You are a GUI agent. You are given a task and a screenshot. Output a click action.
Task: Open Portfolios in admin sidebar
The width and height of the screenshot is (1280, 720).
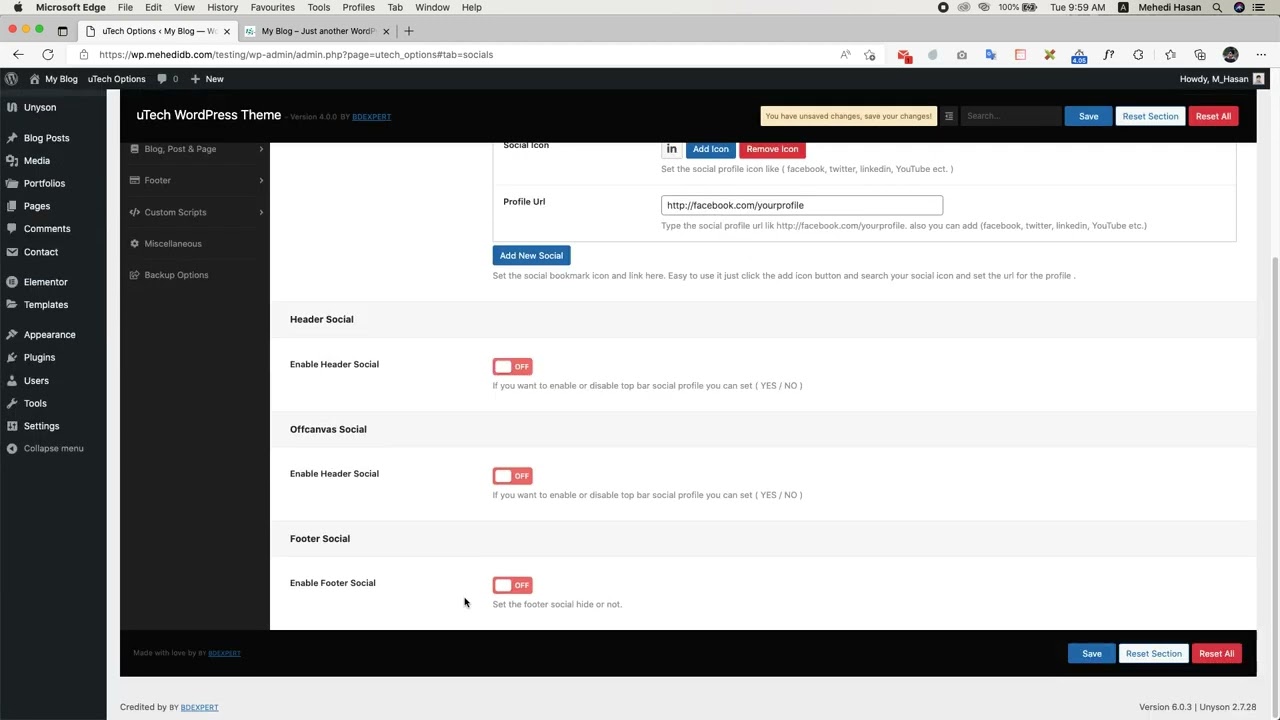[53, 183]
